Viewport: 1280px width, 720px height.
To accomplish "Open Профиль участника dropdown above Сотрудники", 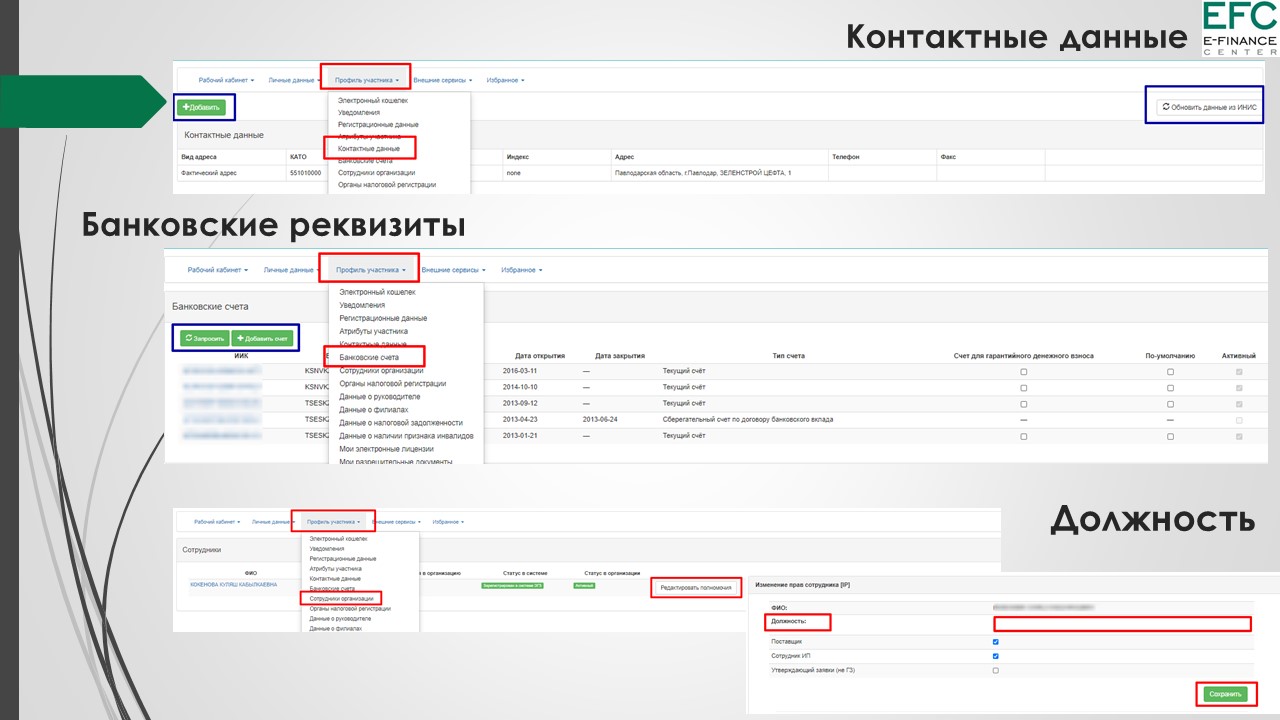I will (x=333, y=522).
